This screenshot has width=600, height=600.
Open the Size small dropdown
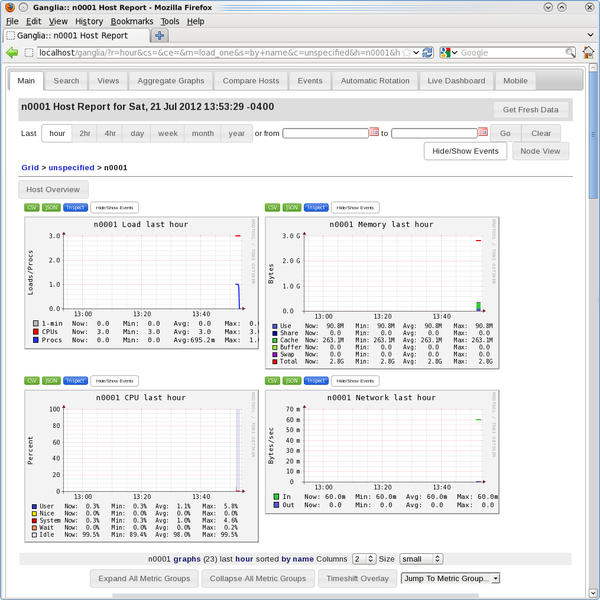click(x=421, y=559)
